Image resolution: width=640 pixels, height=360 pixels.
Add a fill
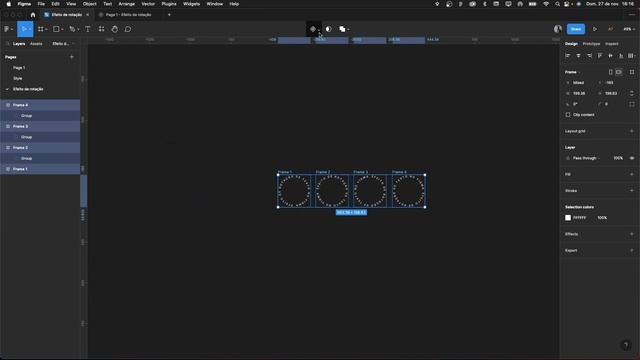pyautogui.click(x=632, y=174)
